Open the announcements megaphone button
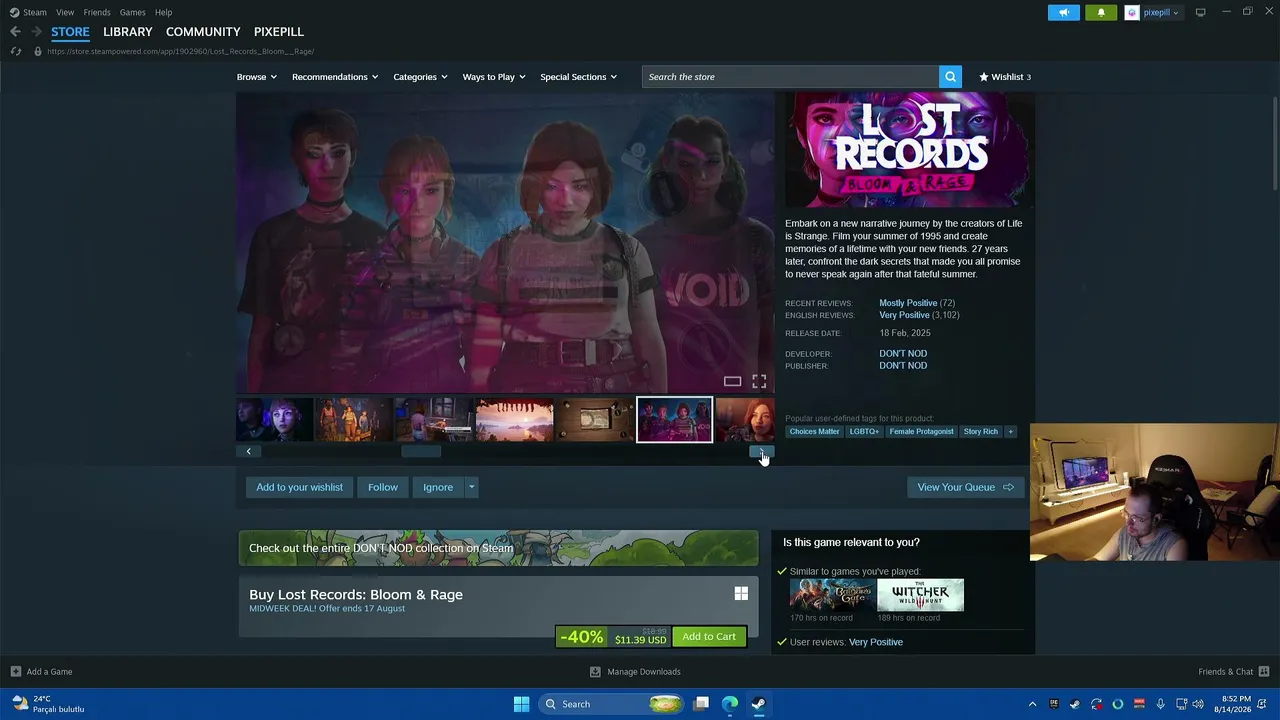 tap(1064, 12)
